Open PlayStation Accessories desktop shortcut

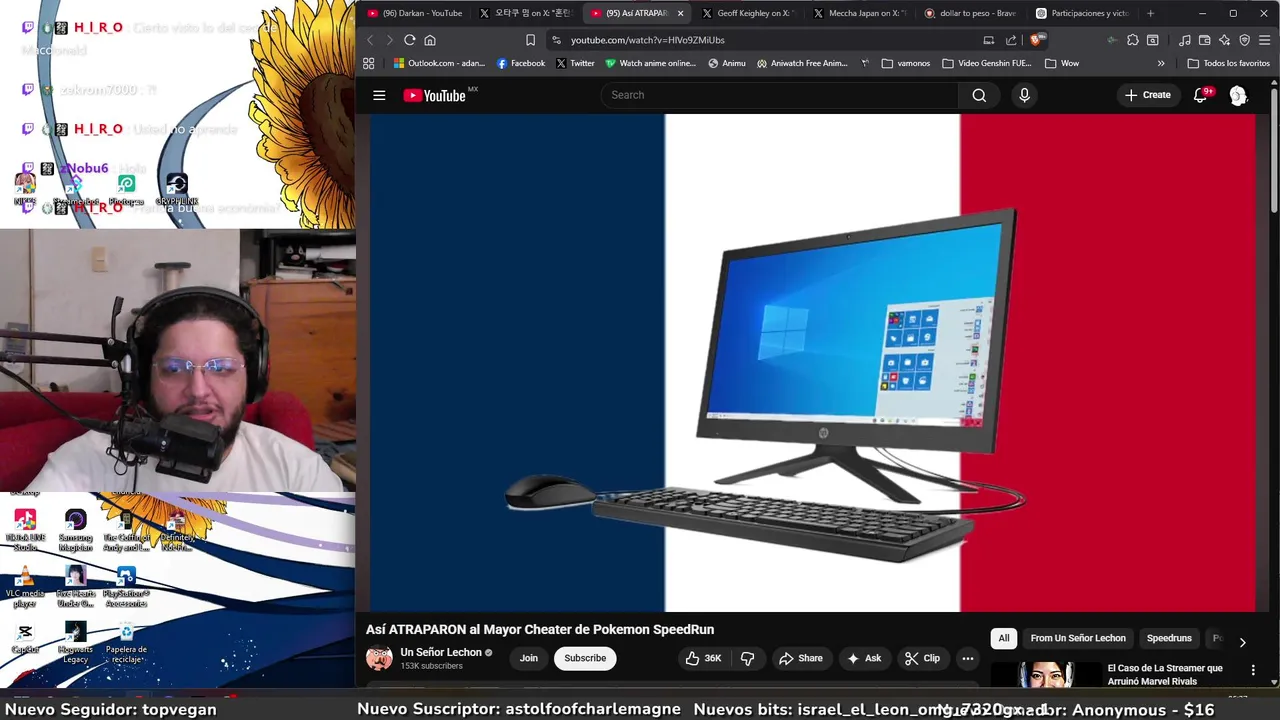point(126,587)
